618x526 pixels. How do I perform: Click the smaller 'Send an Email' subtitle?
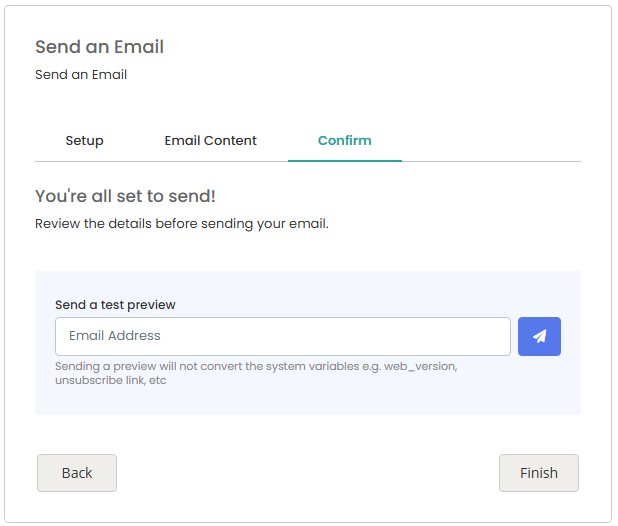coord(81,74)
